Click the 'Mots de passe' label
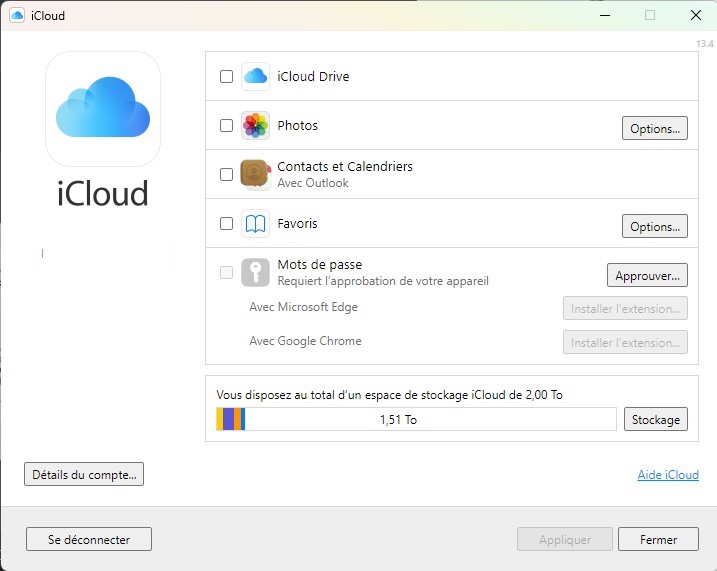This screenshot has width=717, height=571. 320,264
